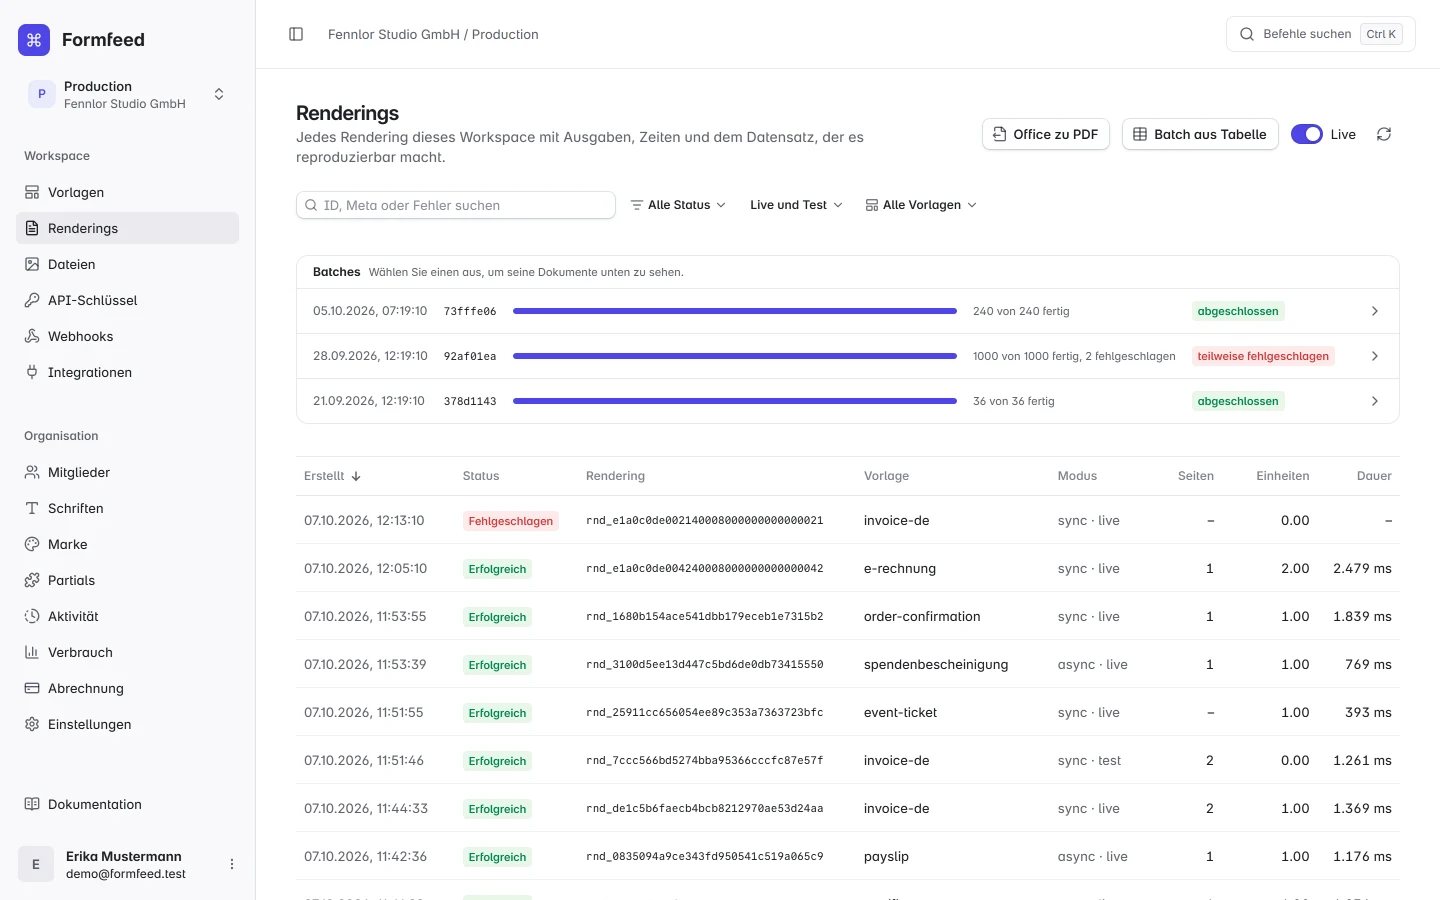The height and width of the screenshot is (900, 1440).
Task: Click the Einstellungen gear icon
Action: point(32,724)
